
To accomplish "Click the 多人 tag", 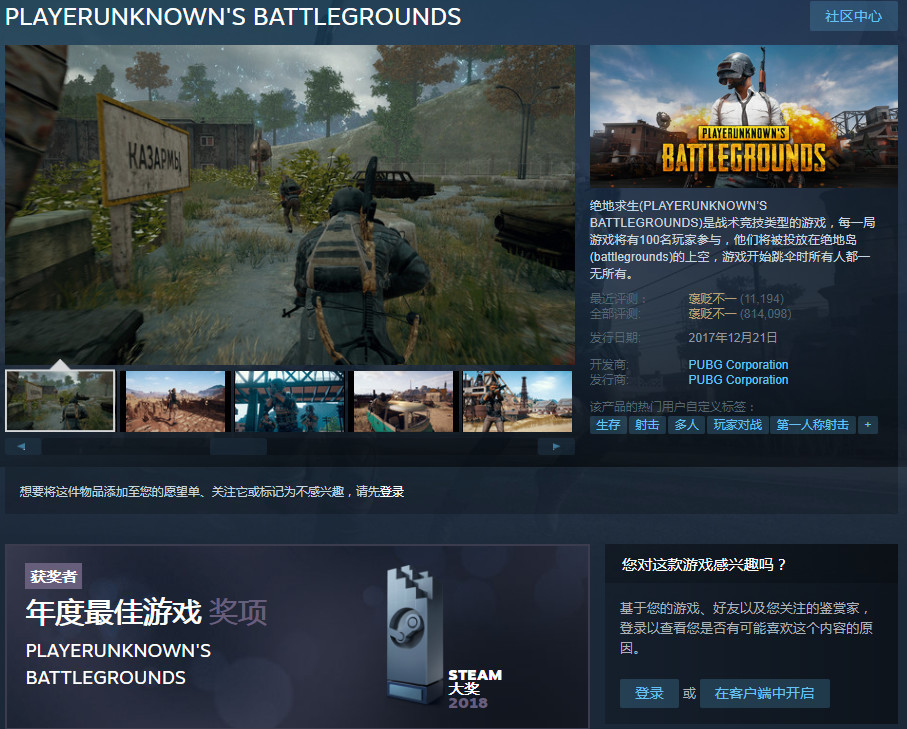I will click(686, 425).
